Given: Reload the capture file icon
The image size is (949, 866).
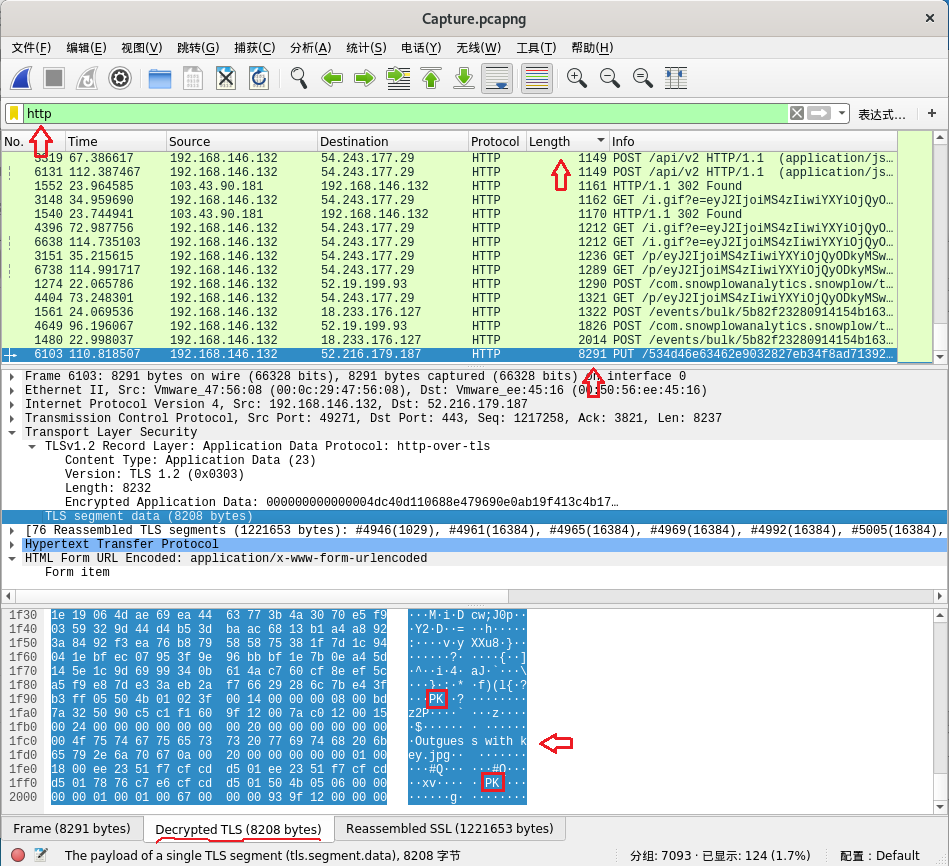Looking at the screenshot, I should coord(258,78).
